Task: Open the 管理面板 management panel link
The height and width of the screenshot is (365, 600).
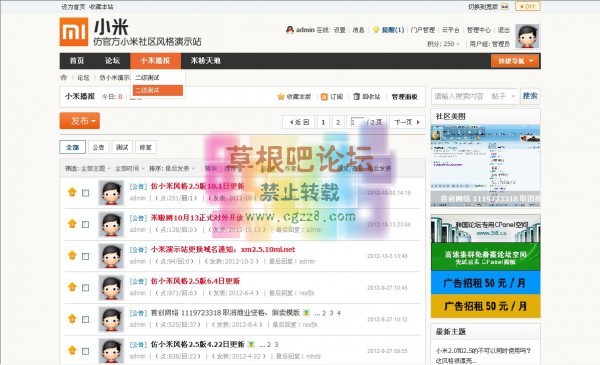Action: (404, 97)
